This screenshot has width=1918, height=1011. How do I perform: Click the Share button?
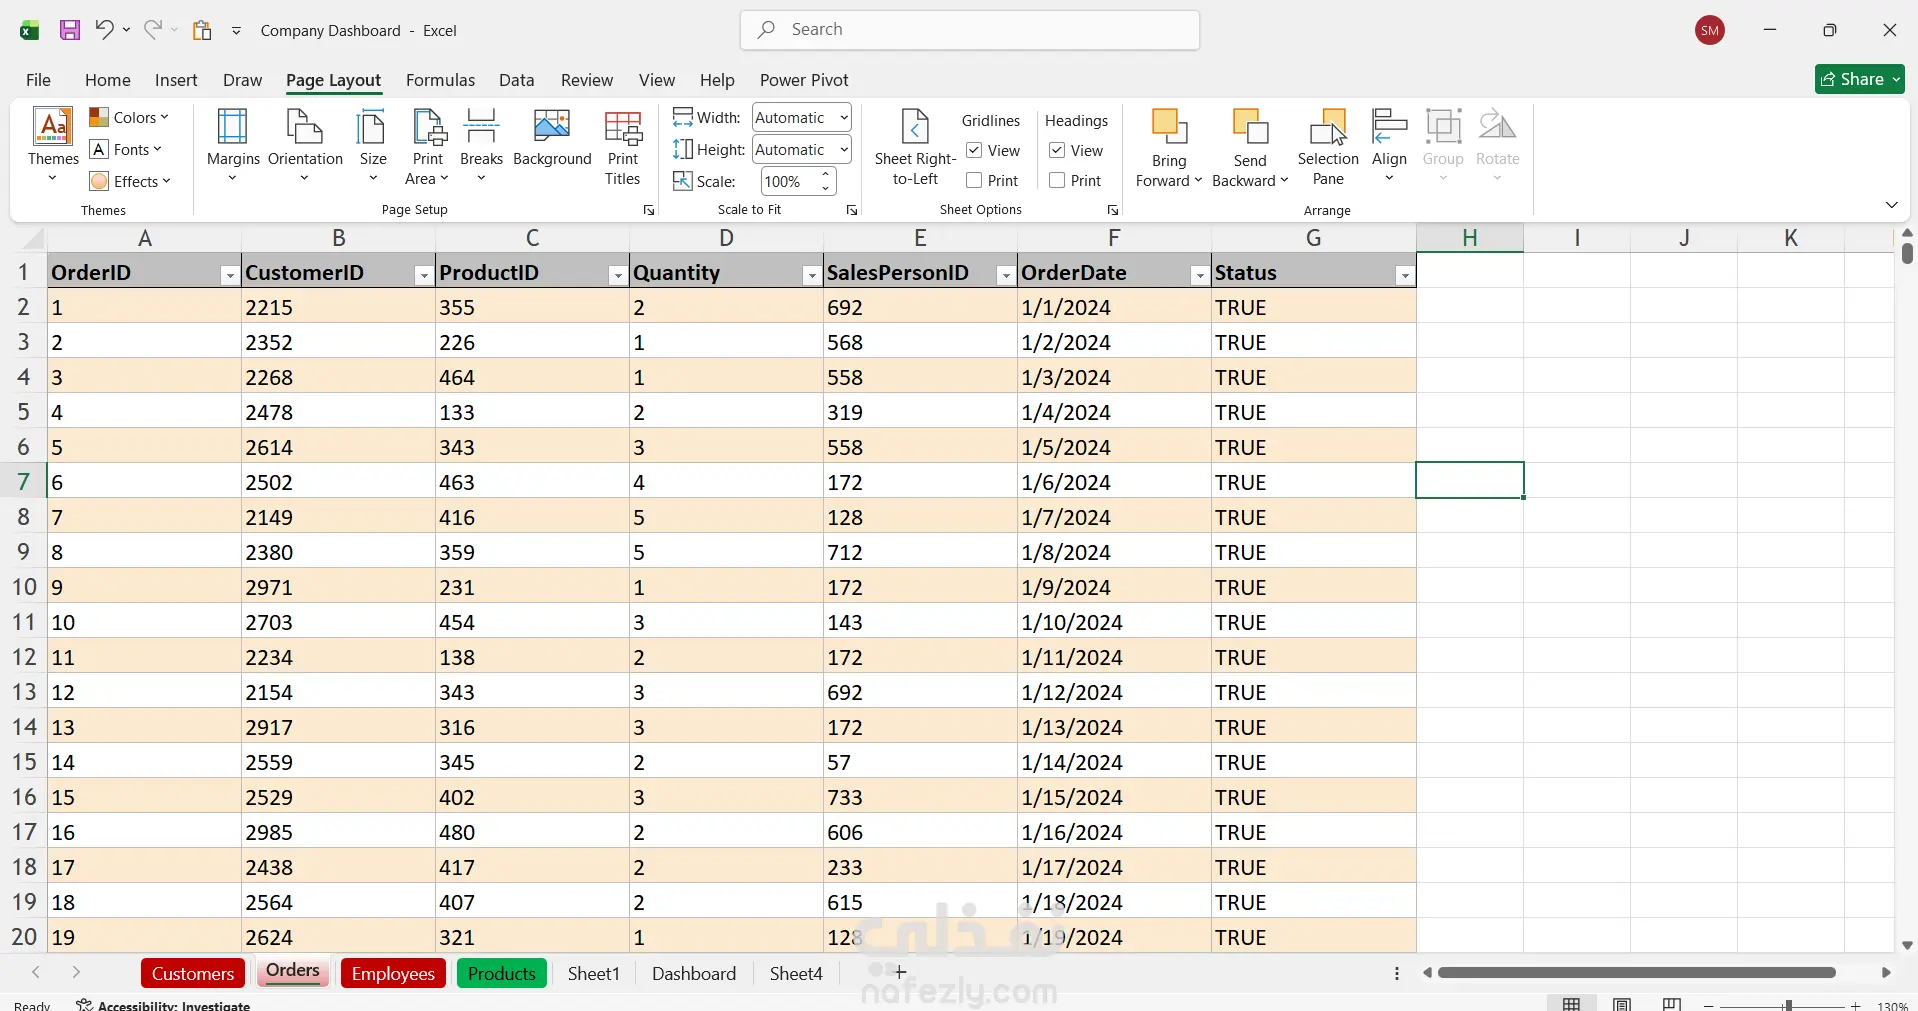pyautogui.click(x=1859, y=79)
